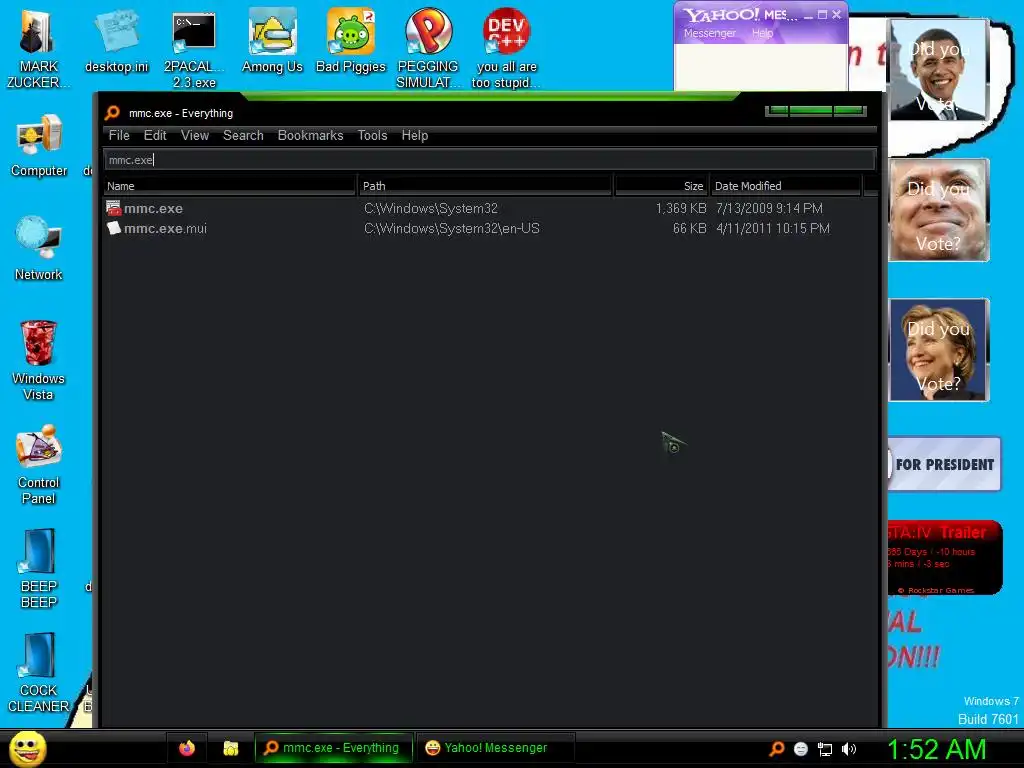Select the Among Us desktop icon
This screenshot has height=768, width=1024.
272,42
